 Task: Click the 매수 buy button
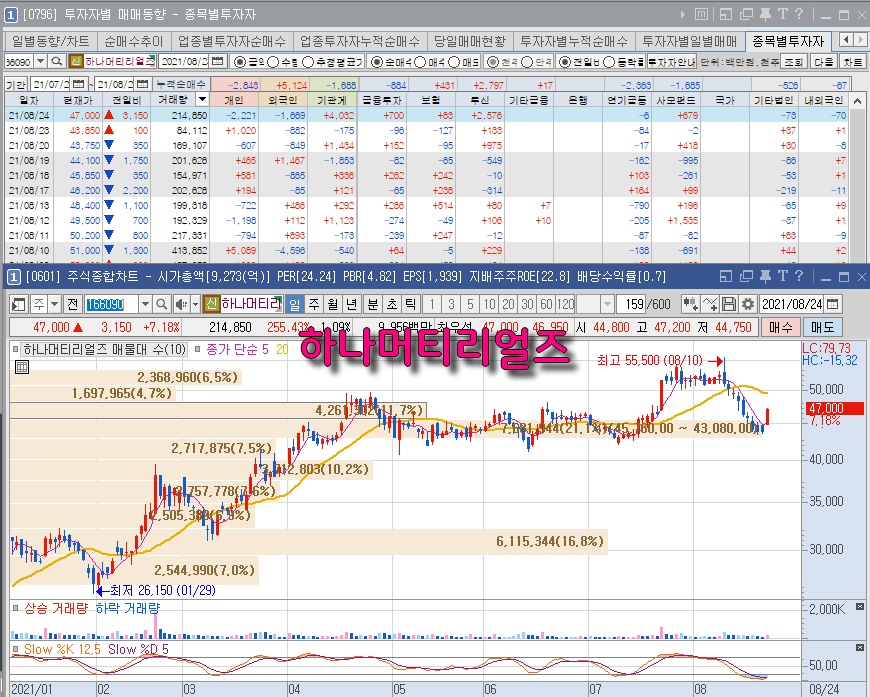point(780,327)
